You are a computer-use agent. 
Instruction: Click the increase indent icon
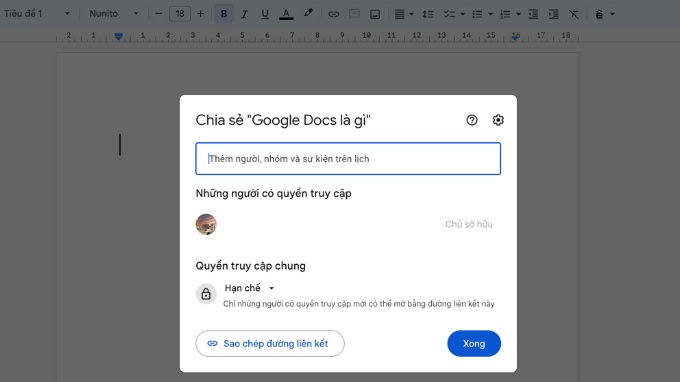click(x=553, y=14)
